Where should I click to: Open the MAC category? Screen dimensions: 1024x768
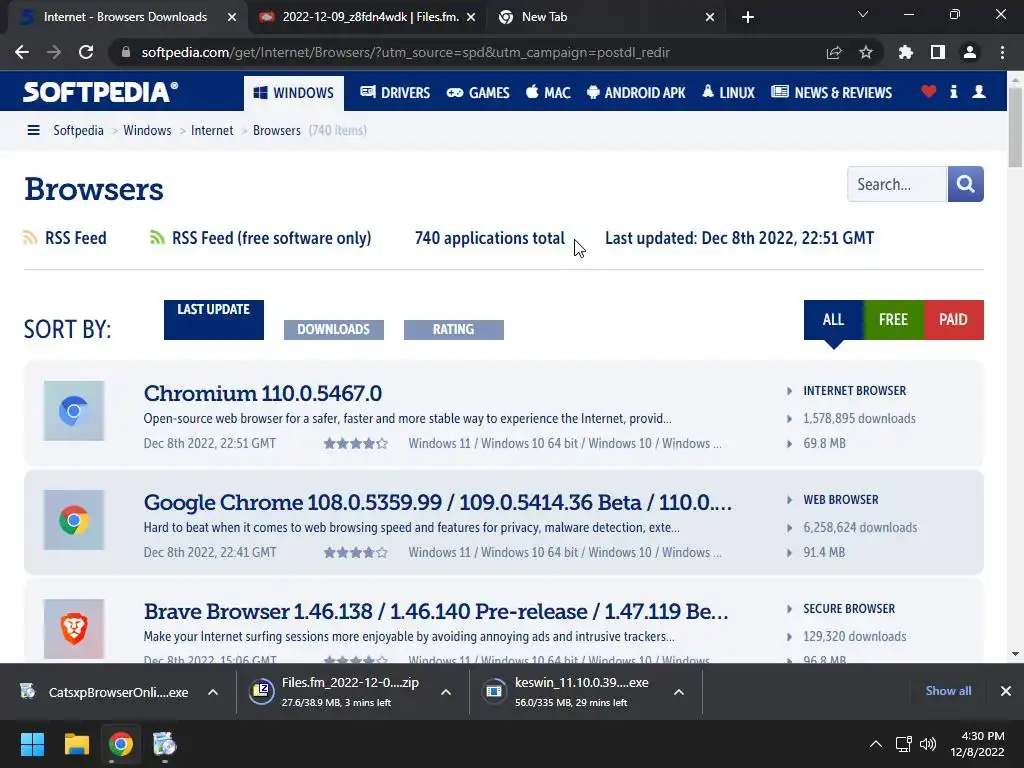548,93
